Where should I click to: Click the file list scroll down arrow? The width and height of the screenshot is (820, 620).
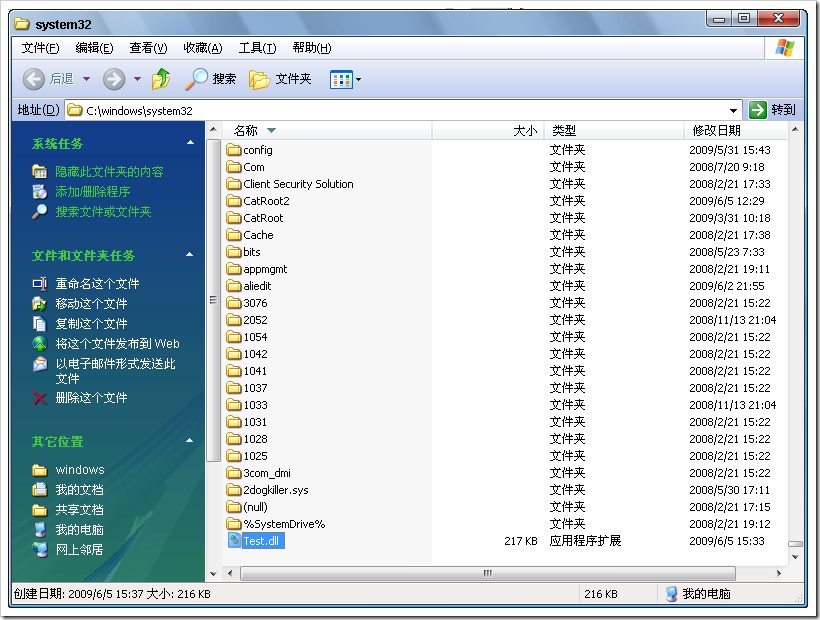pos(795,557)
